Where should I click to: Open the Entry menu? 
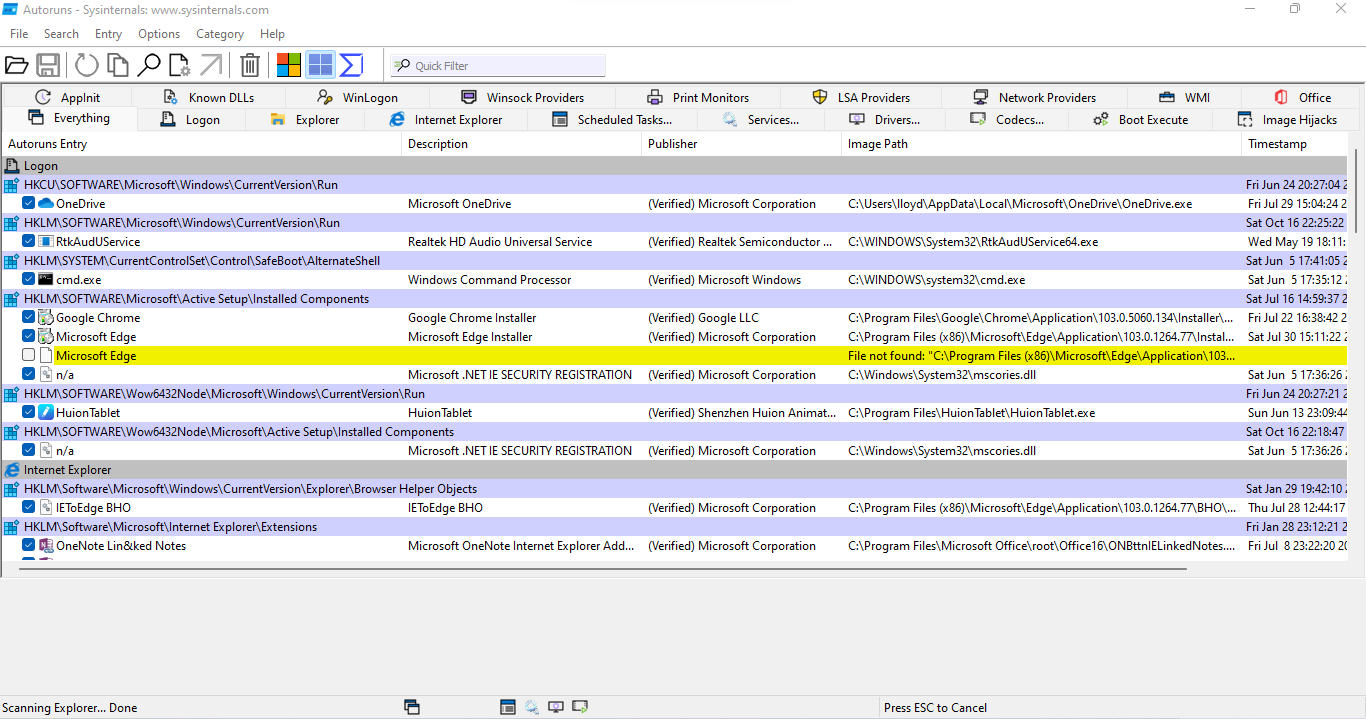[108, 34]
